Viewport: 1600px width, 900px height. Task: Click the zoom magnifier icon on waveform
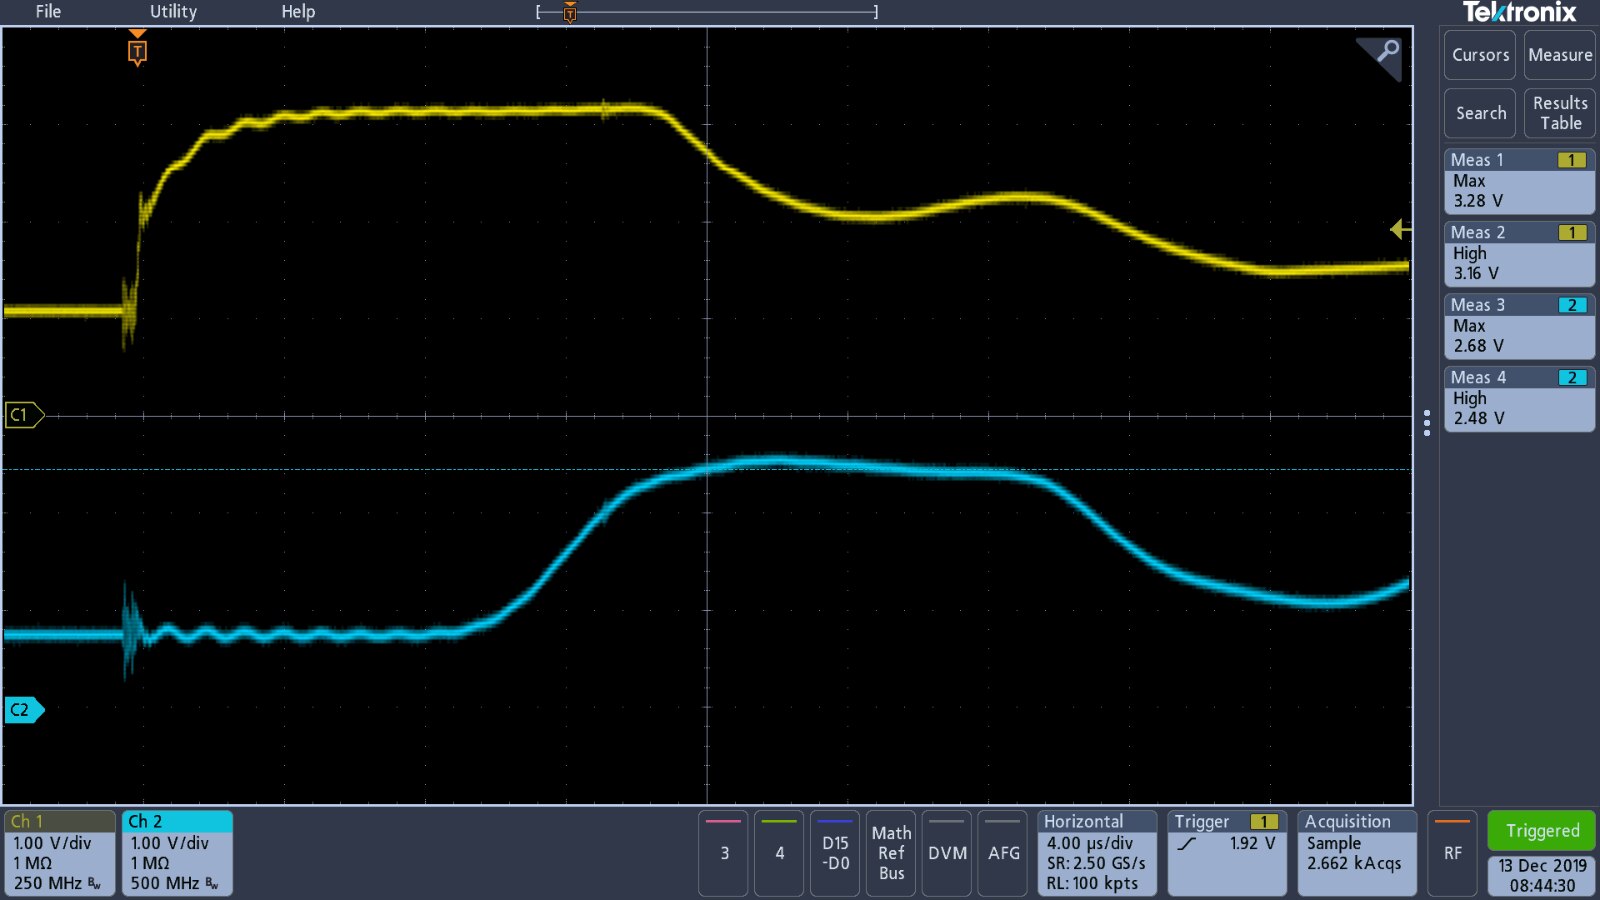click(x=1385, y=52)
